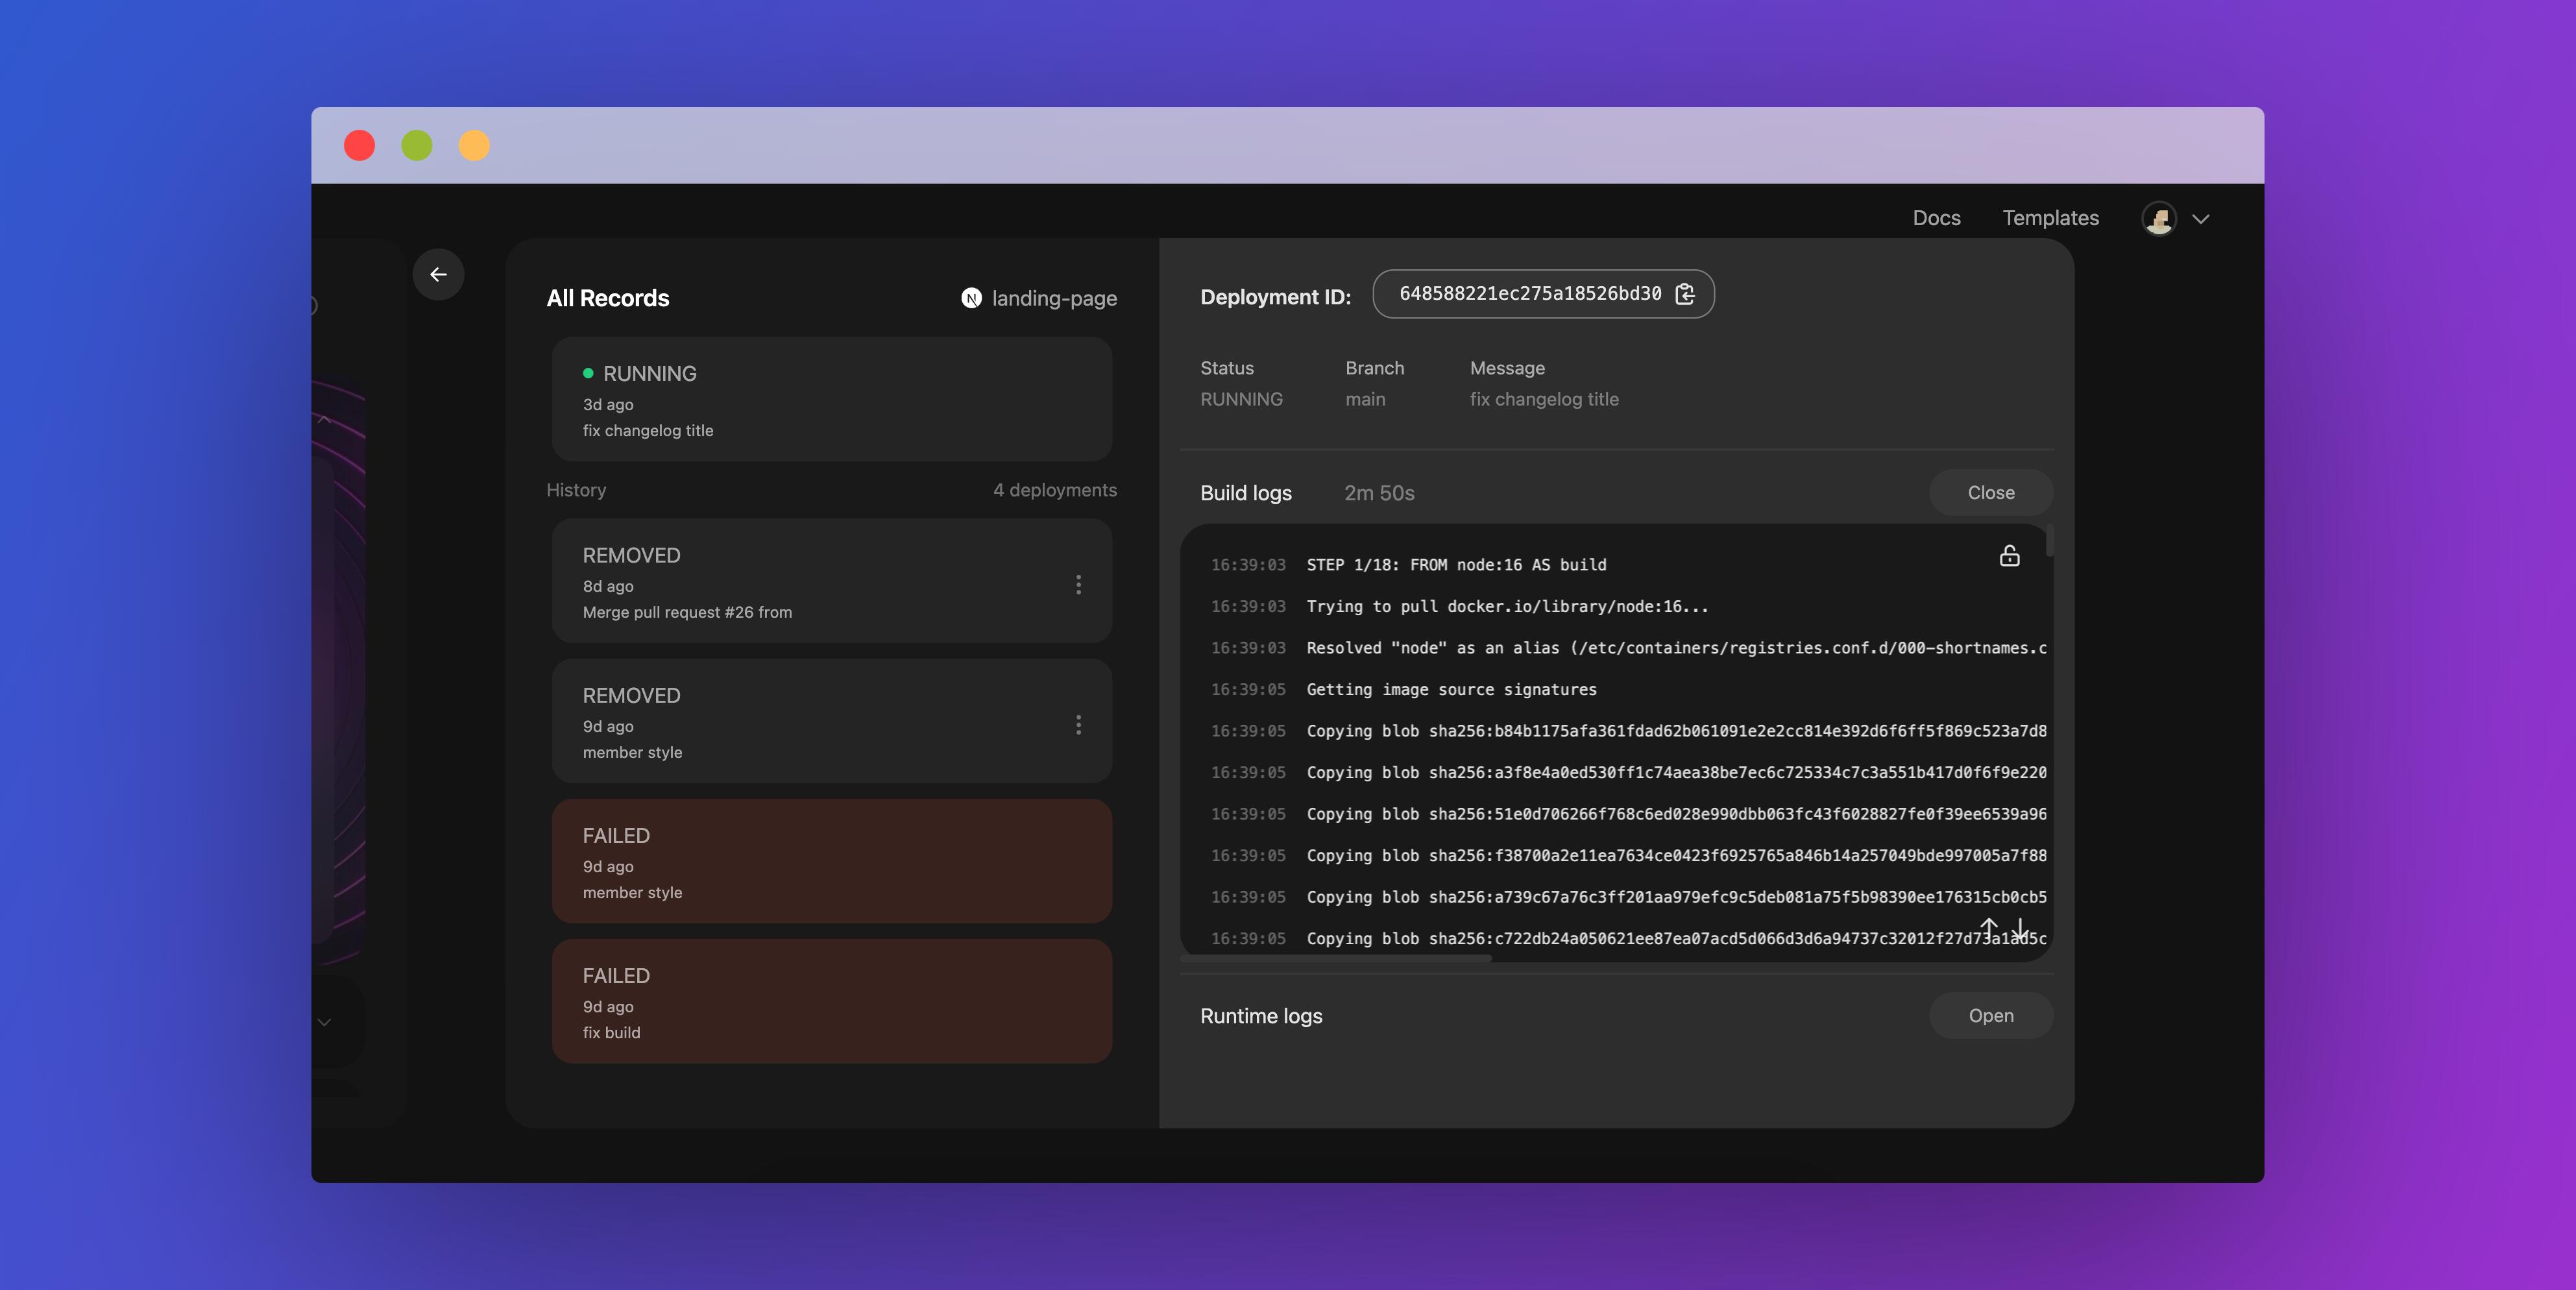Click the Next.js icon beside landing-page

point(971,298)
